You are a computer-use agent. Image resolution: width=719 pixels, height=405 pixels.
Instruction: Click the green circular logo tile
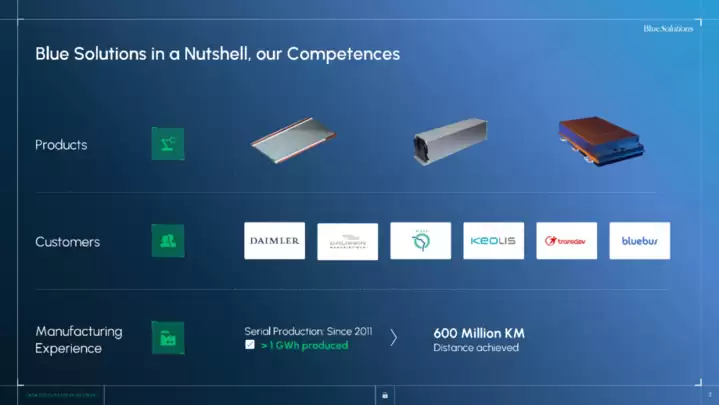coord(420,241)
